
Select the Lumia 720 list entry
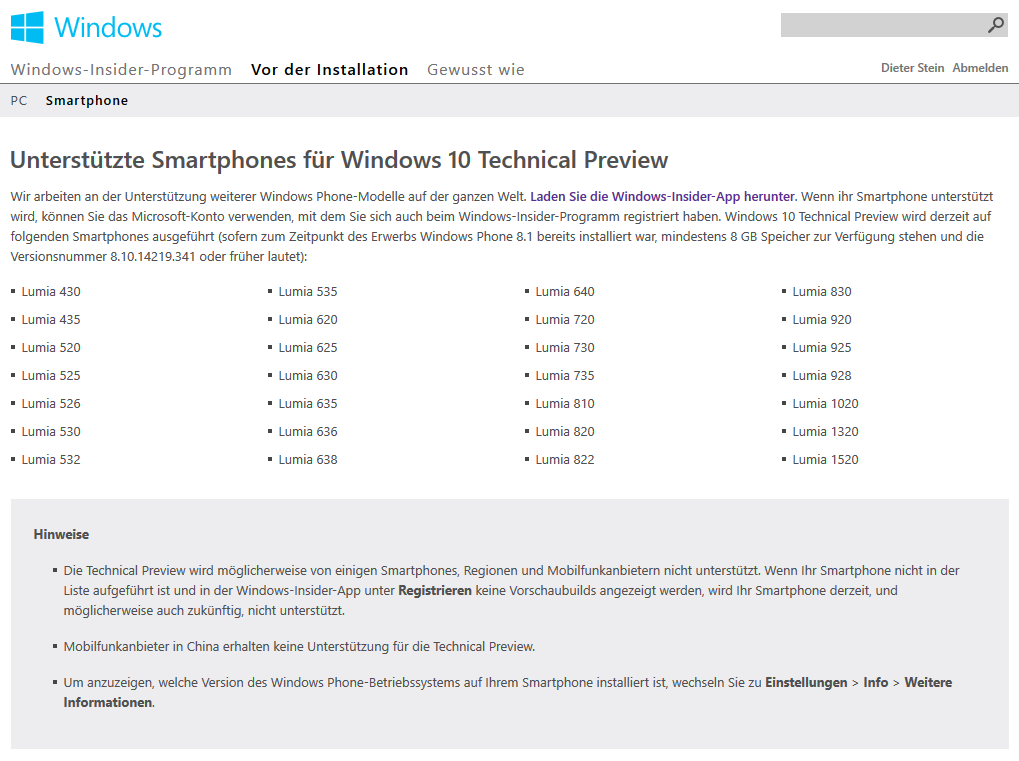[x=565, y=320]
